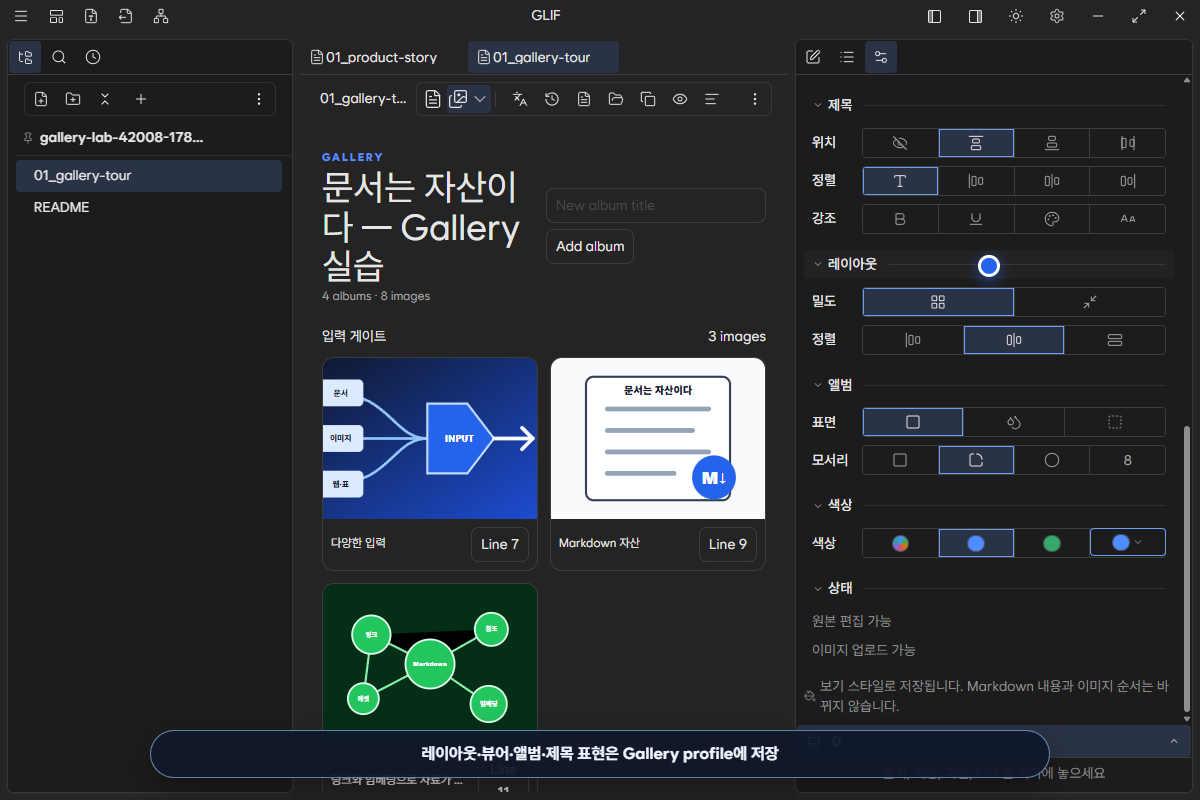
Task: Align title left in 제목 정렬 row
Action: (x=976, y=181)
